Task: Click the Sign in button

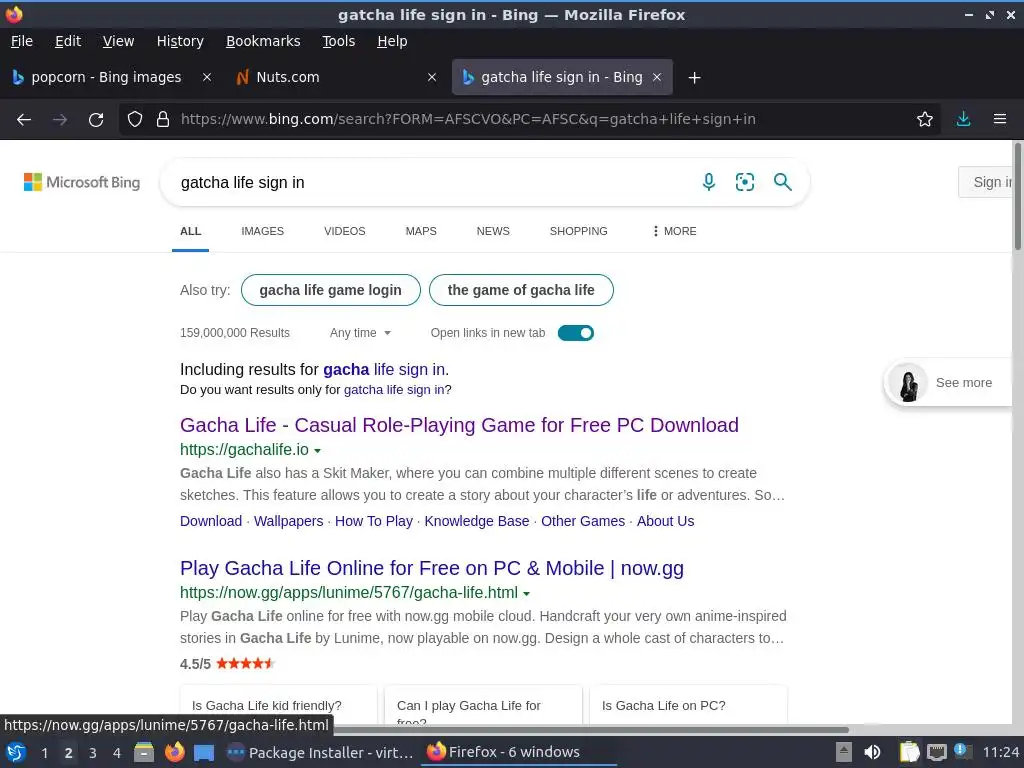Action: click(986, 182)
